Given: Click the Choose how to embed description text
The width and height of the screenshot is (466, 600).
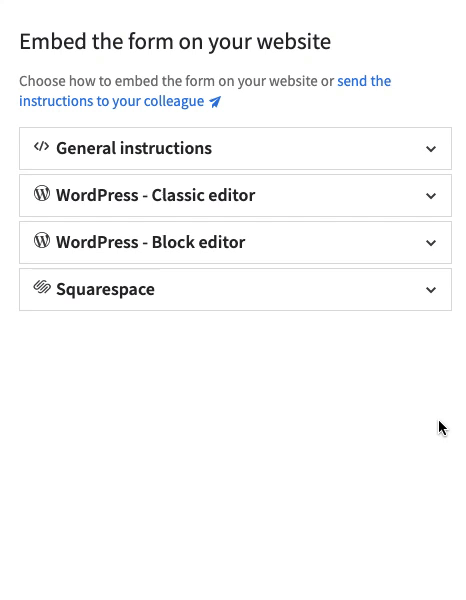Looking at the screenshot, I should (x=176, y=81).
